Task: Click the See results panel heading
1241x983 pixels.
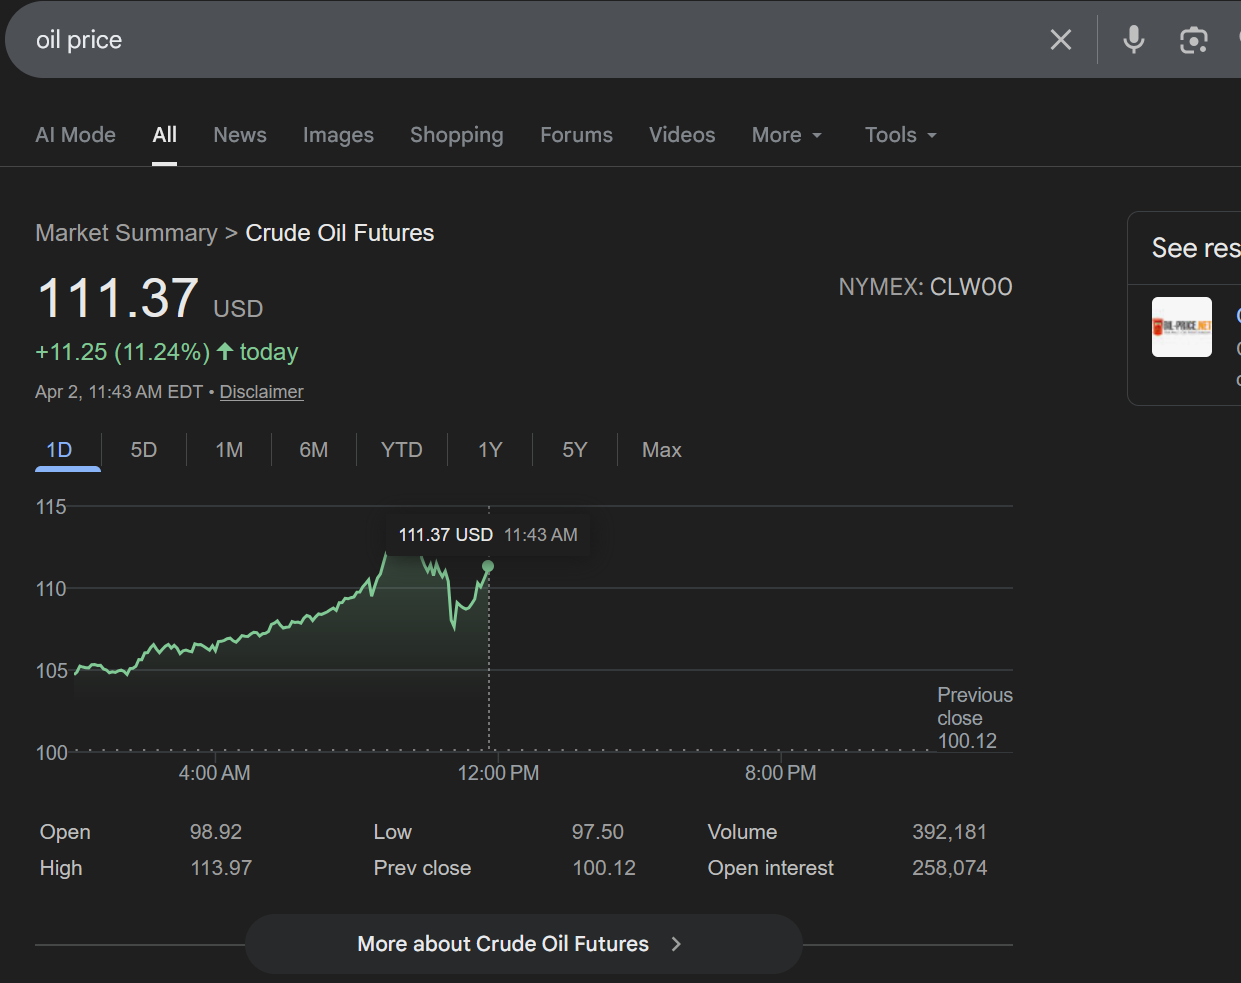Action: [1196, 248]
